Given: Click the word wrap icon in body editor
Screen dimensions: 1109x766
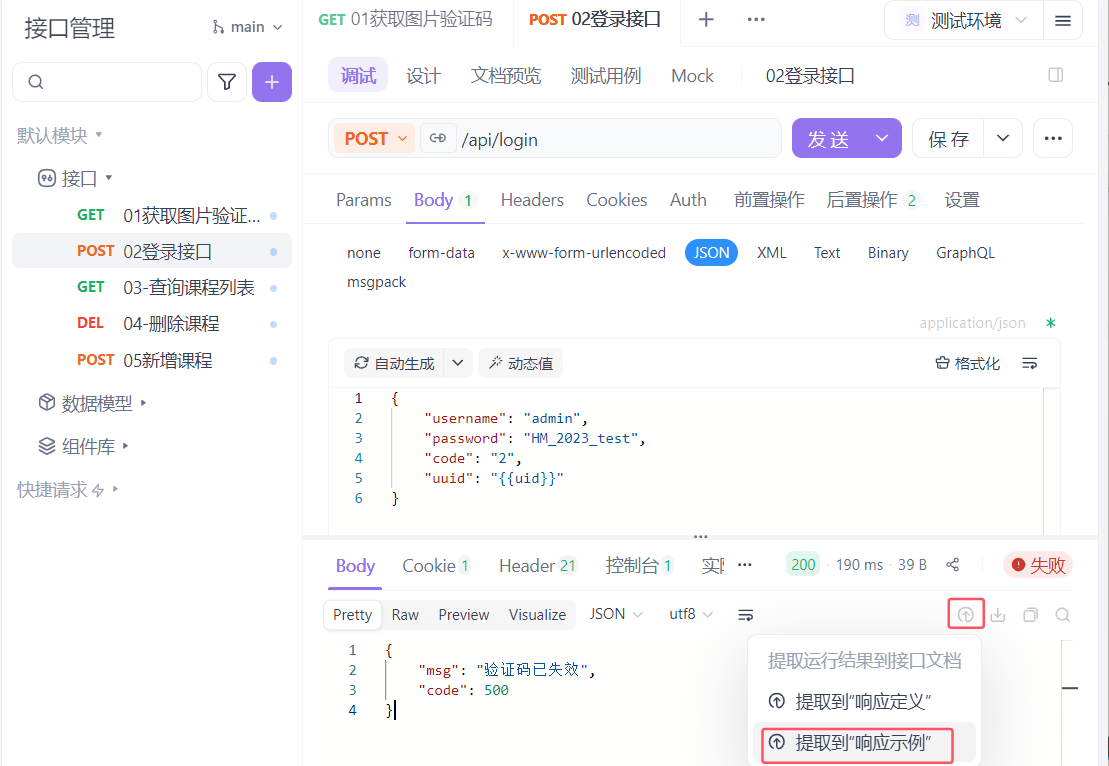Looking at the screenshot, I should pos(1029,364).
